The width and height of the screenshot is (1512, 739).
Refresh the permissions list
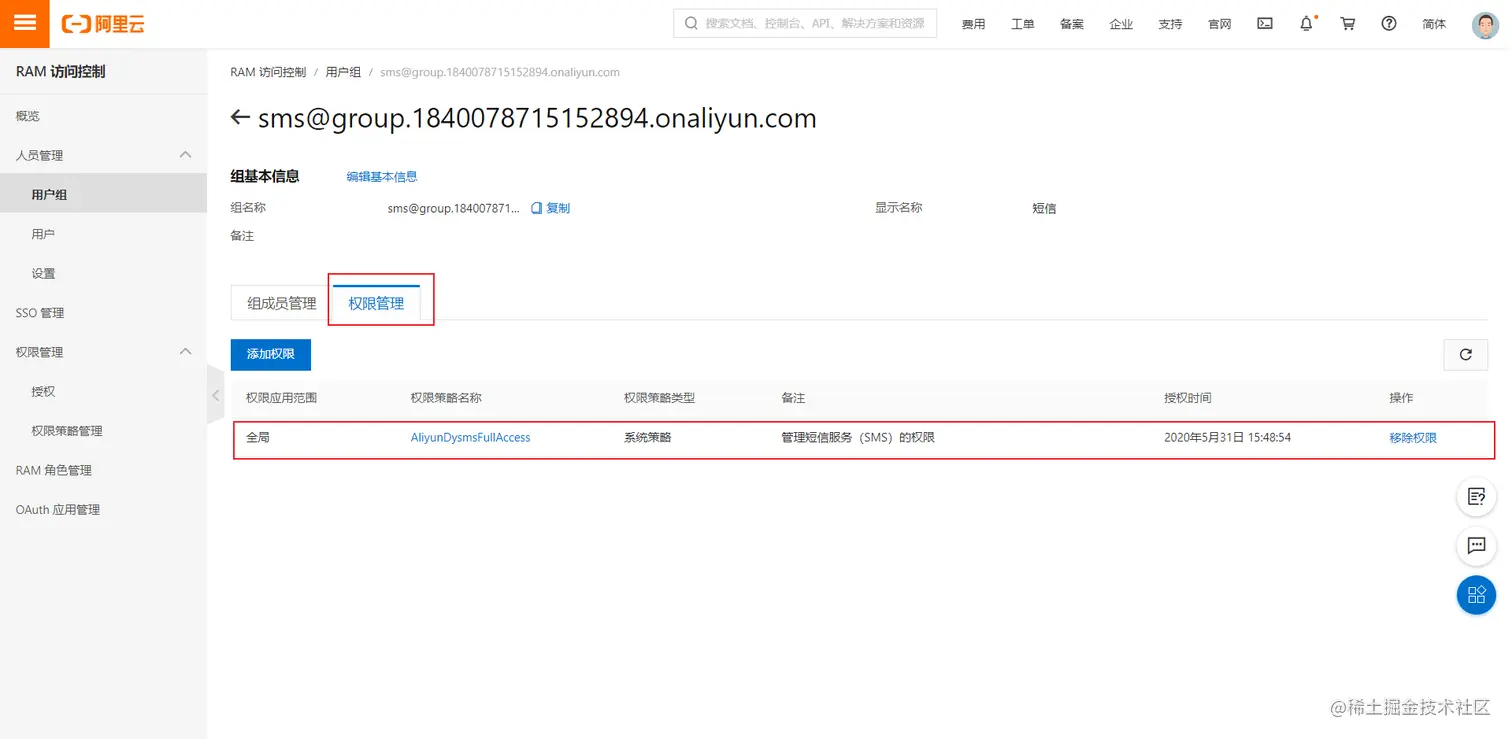pyautogui.click(x=1466, y=354)
